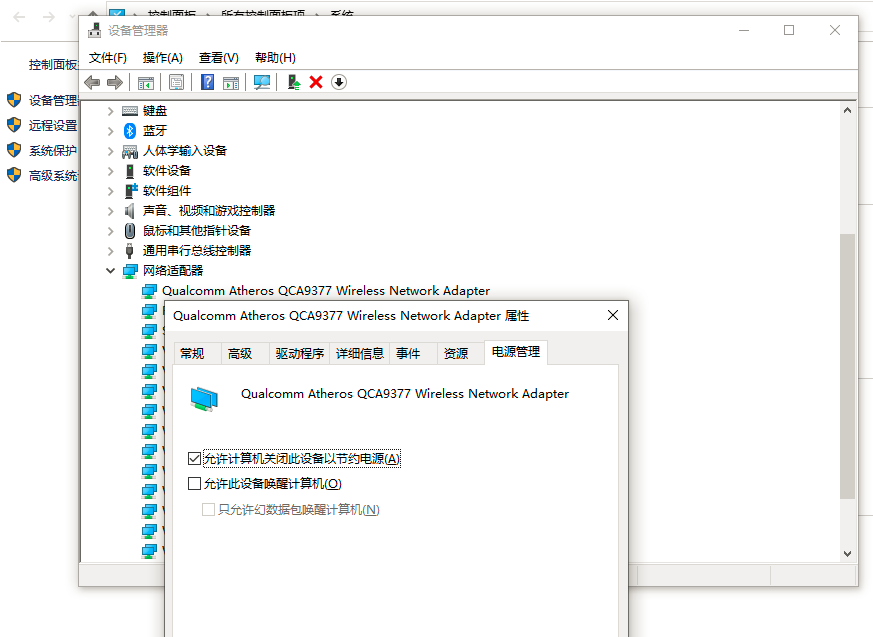The width and height of the screenshot is (873, 637).
Task: Click the show/hide action pane toolbar icon
Action: click(230, 83)
